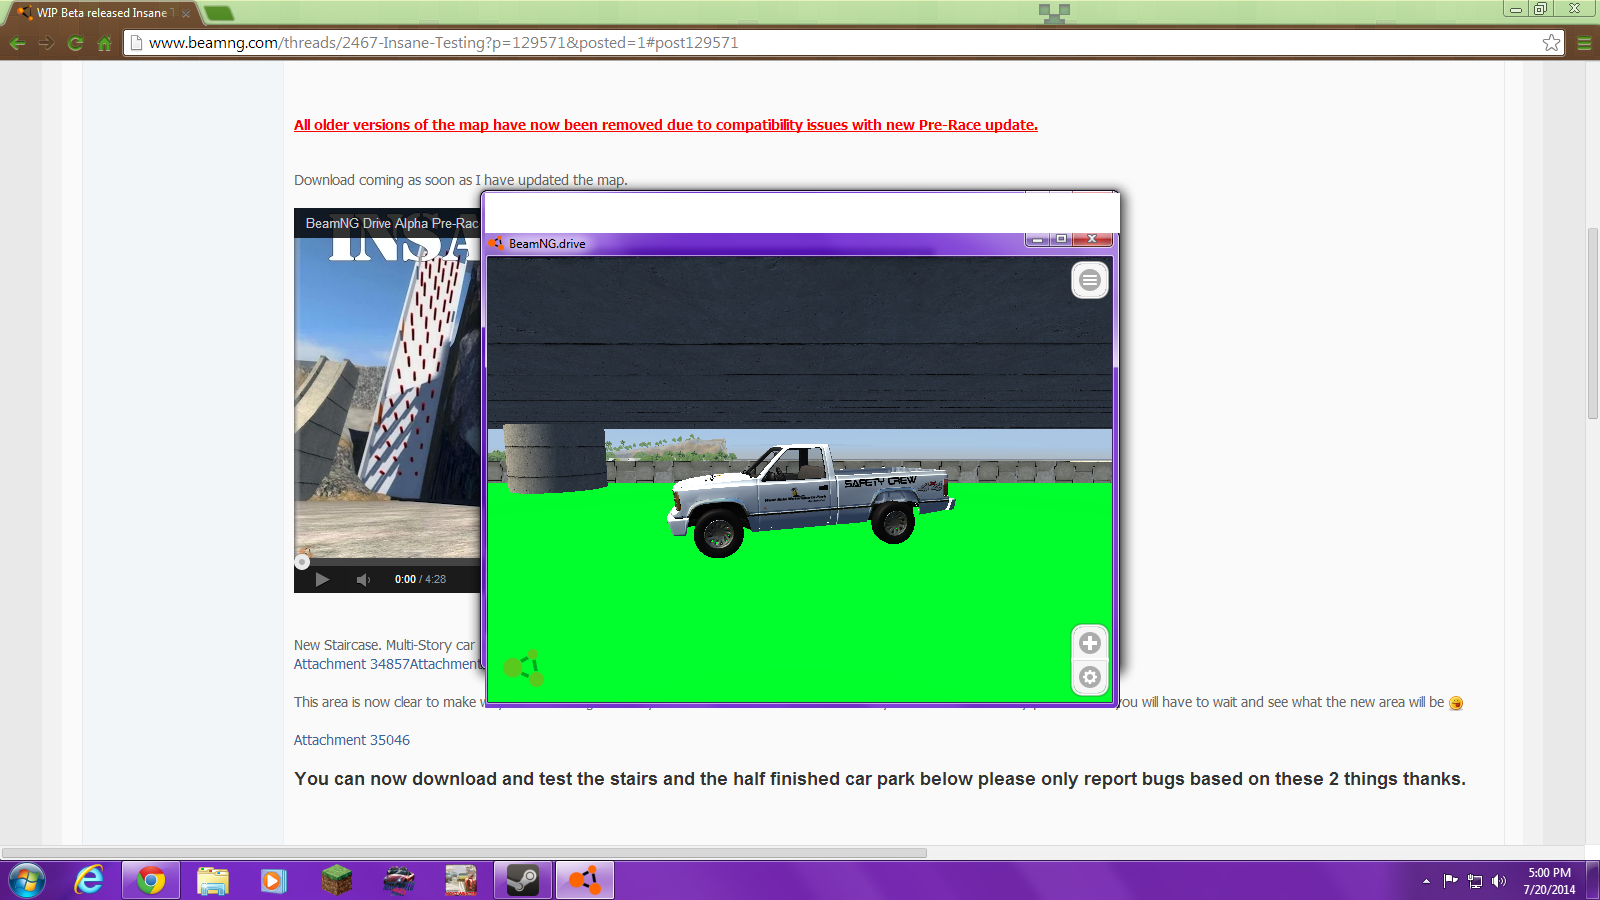Show hidden system tray icons
The width and height of the screenshot is (1600, 900).
pos(1426,881)
